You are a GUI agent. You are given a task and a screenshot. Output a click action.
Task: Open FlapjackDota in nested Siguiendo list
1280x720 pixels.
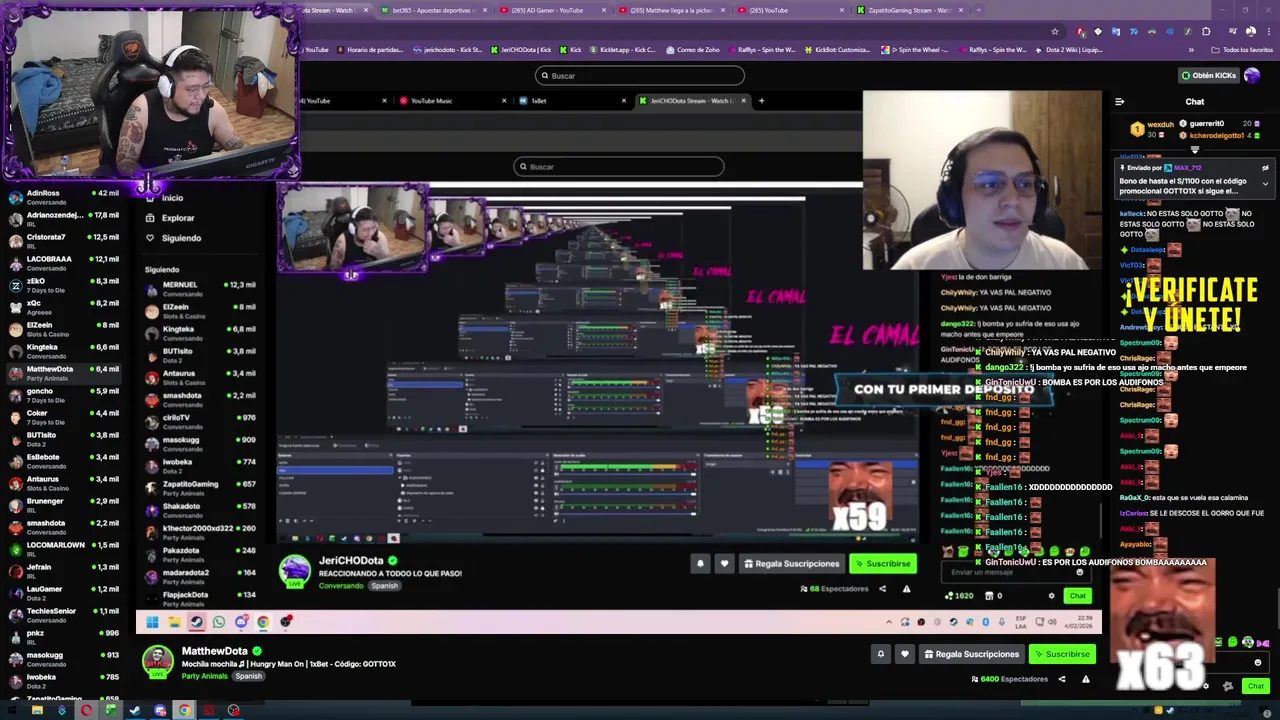(200, 598)
